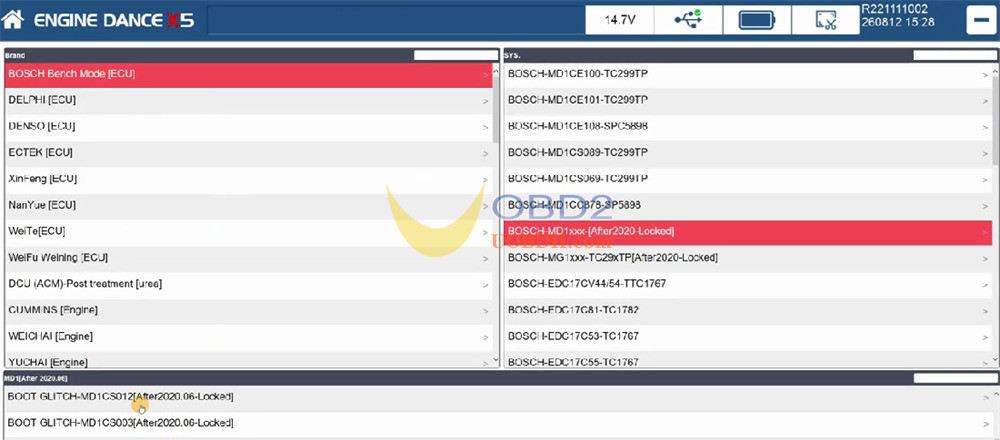Choose BOSCH-EDC17CV44/54-TTC1767 system
1000x440 pixels.
coord(748,284)
